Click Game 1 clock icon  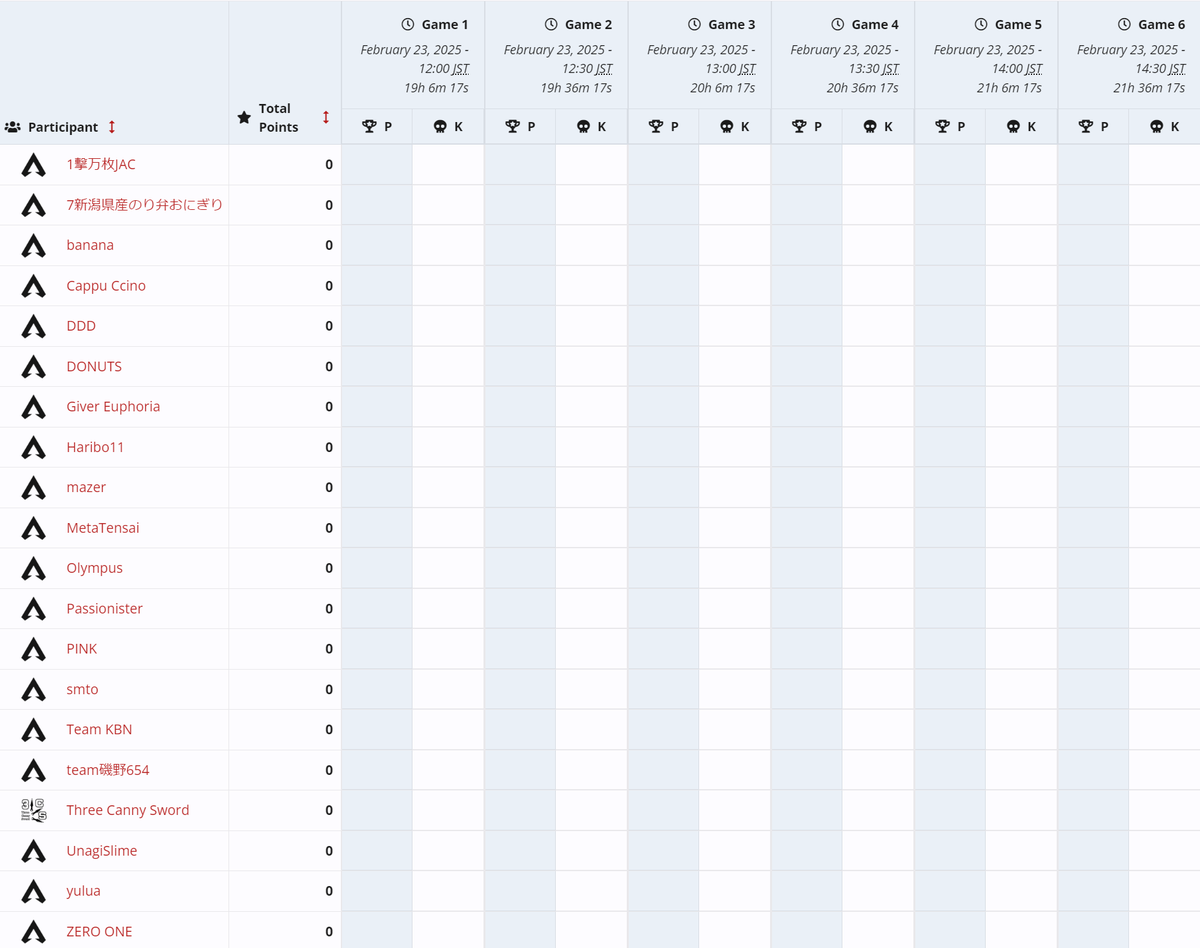point(407,24)
